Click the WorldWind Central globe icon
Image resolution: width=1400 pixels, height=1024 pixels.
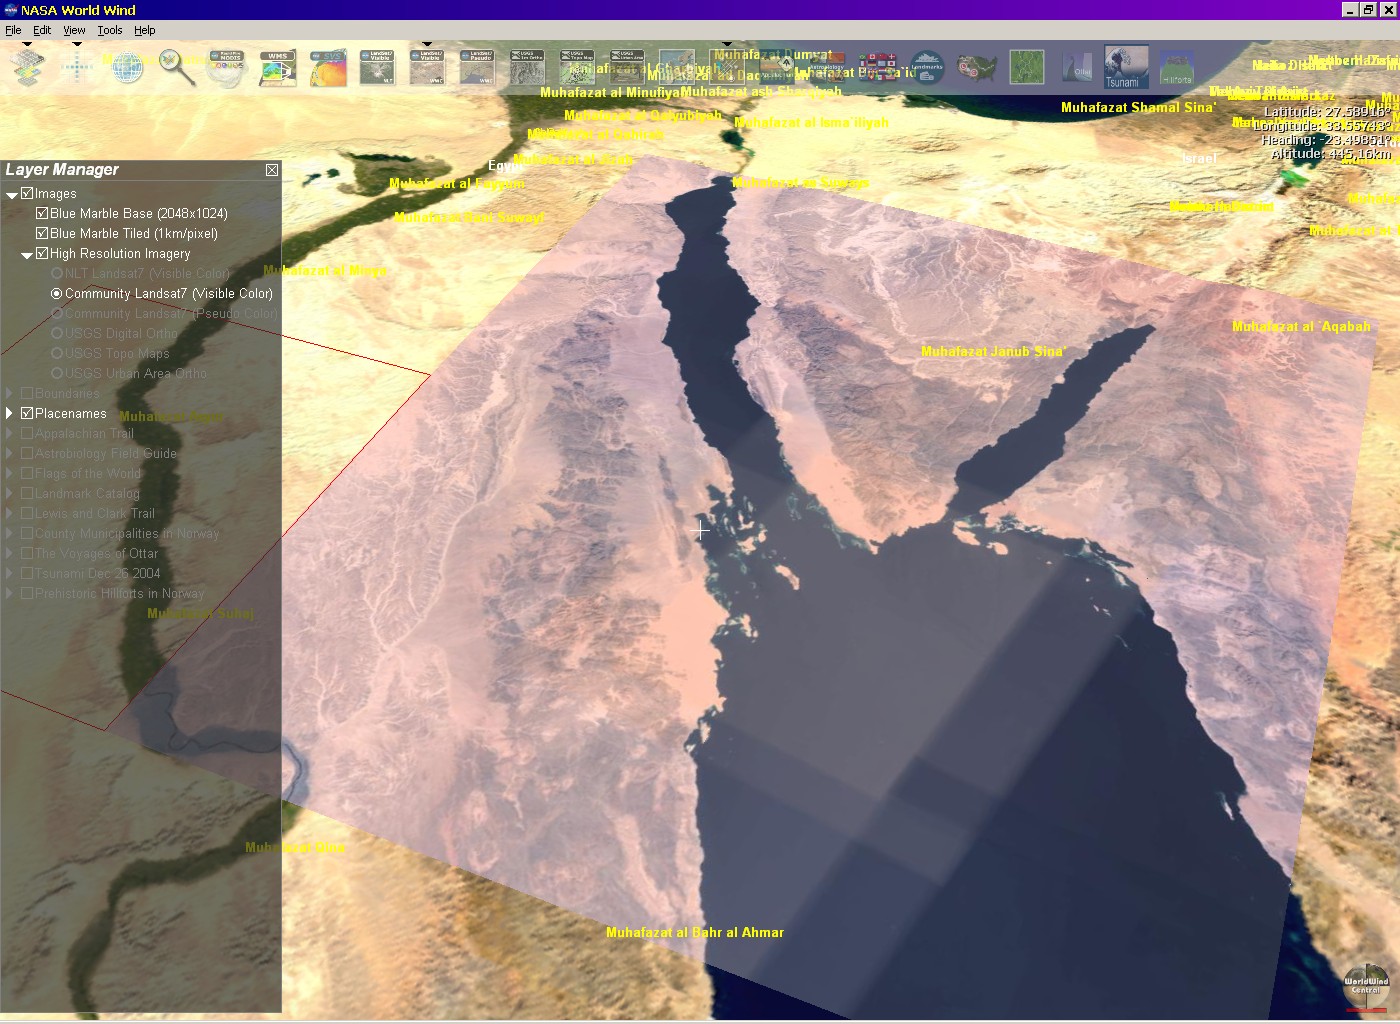pos(1366,986)
